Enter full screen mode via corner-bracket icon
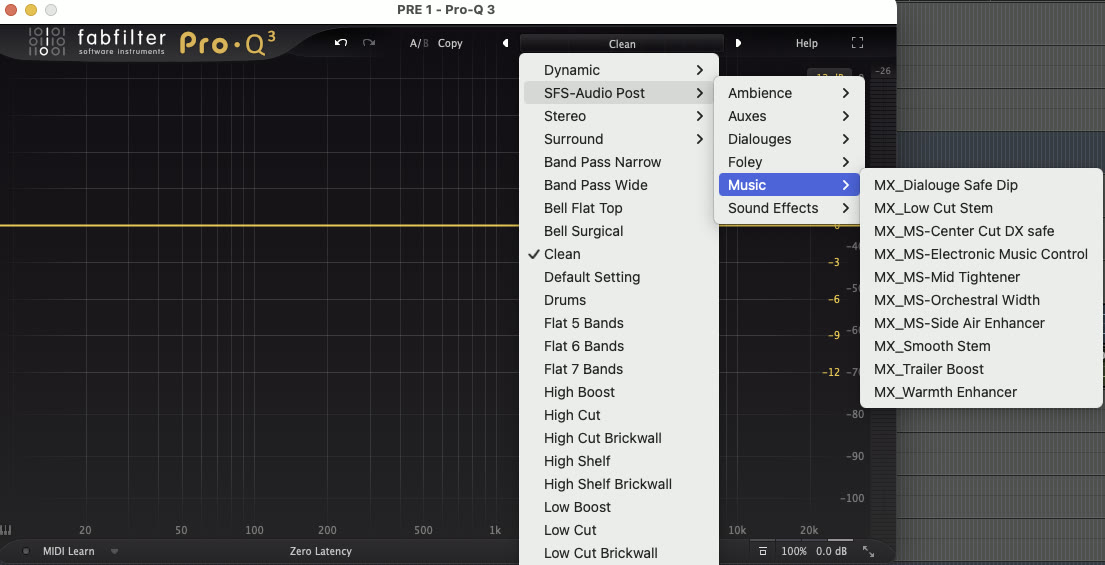 coord(857,43)
